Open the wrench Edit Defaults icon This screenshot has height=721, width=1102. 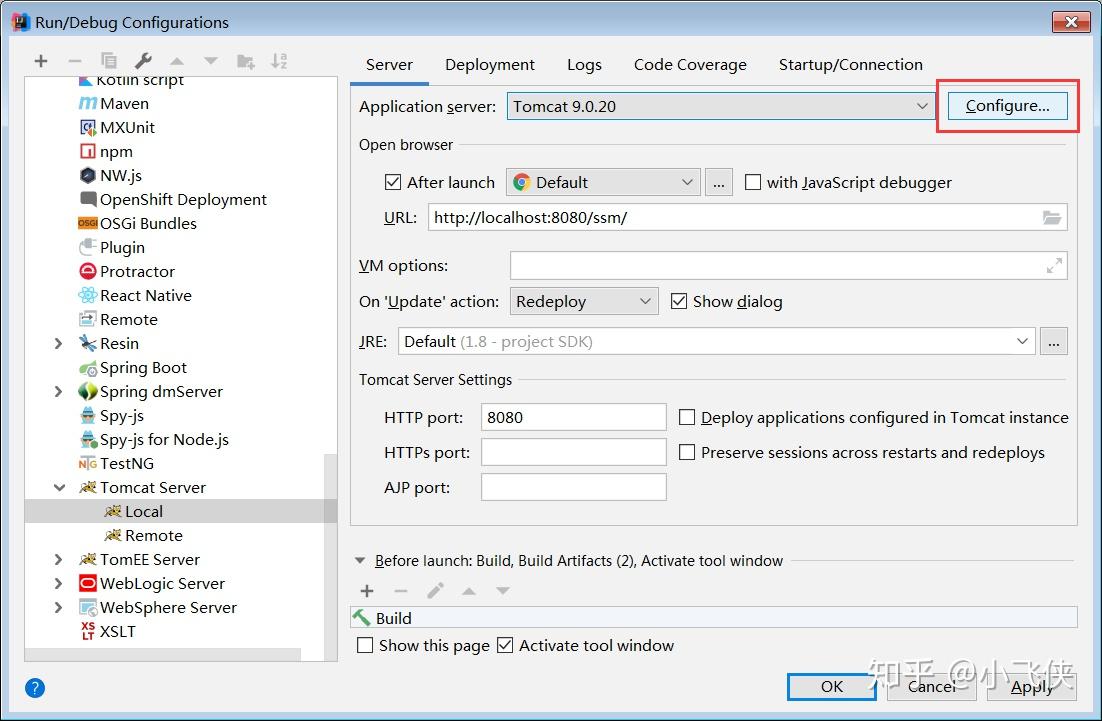[143, 61]
